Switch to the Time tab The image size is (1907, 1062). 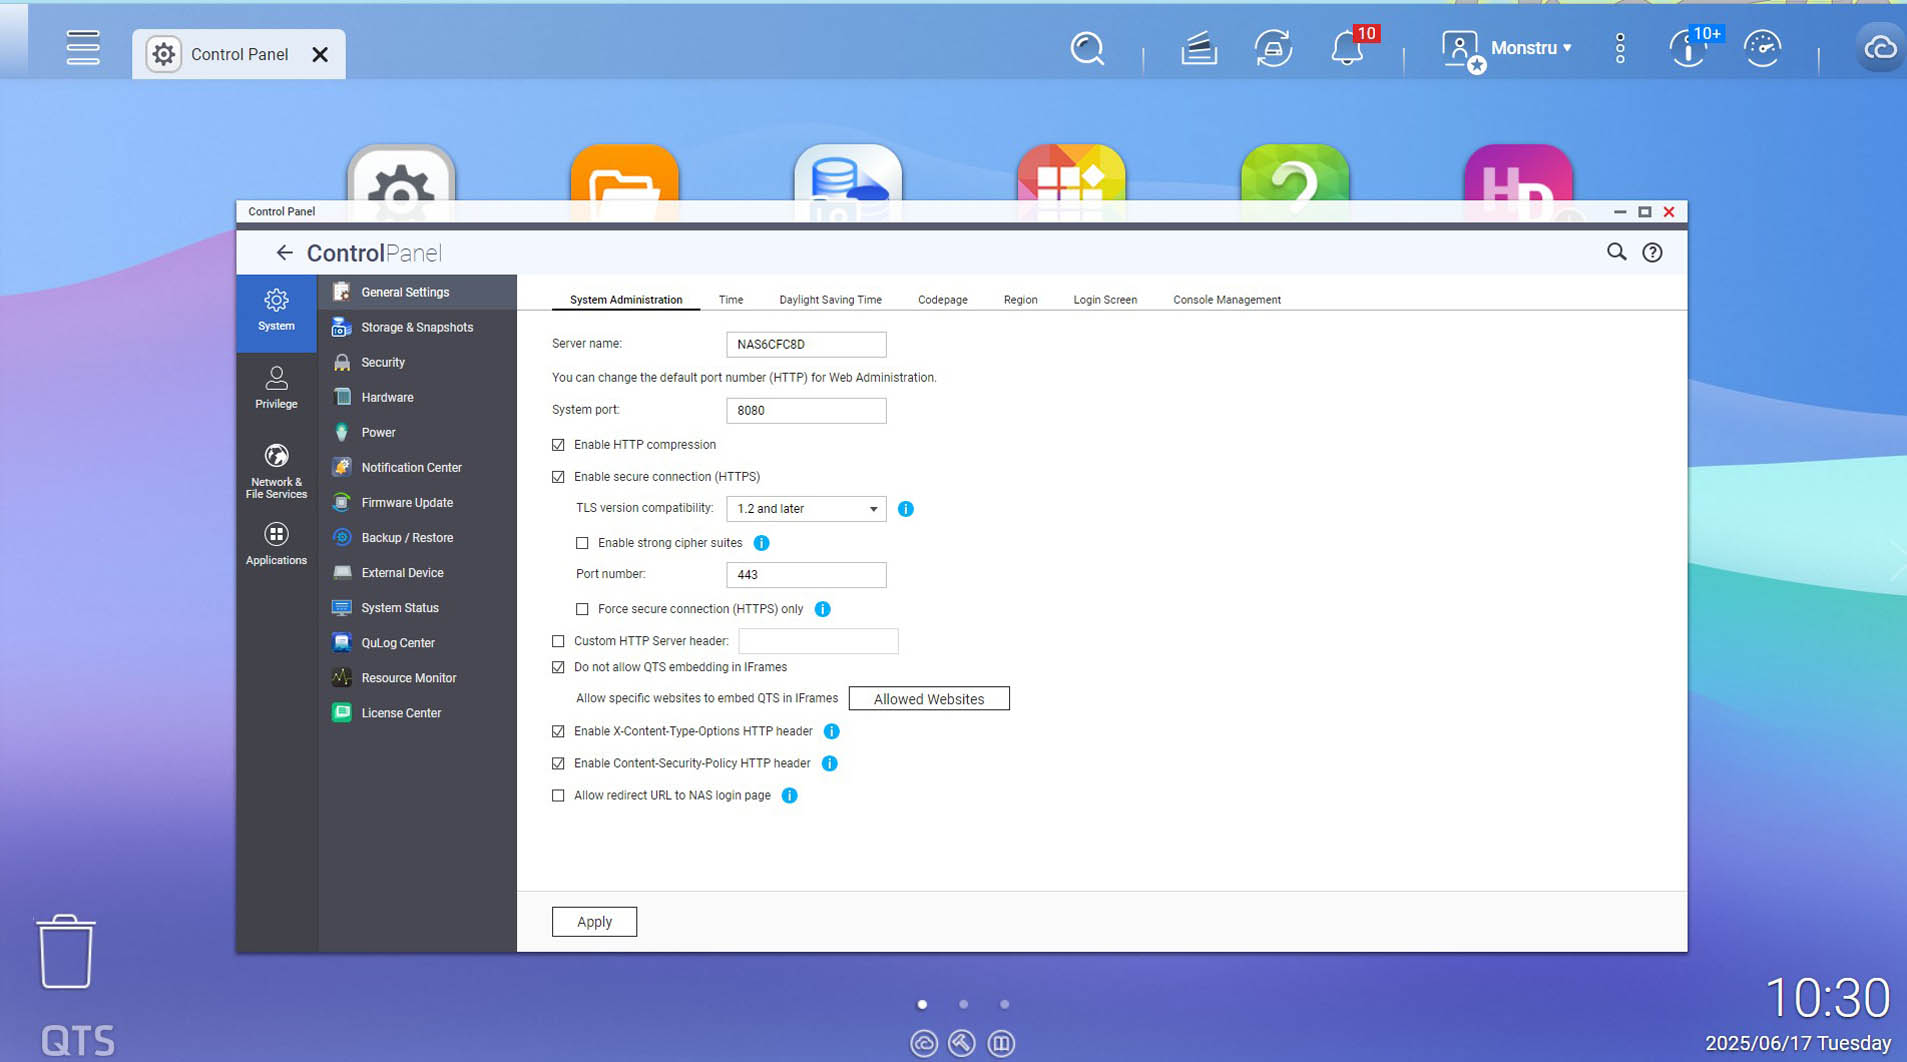731,299
